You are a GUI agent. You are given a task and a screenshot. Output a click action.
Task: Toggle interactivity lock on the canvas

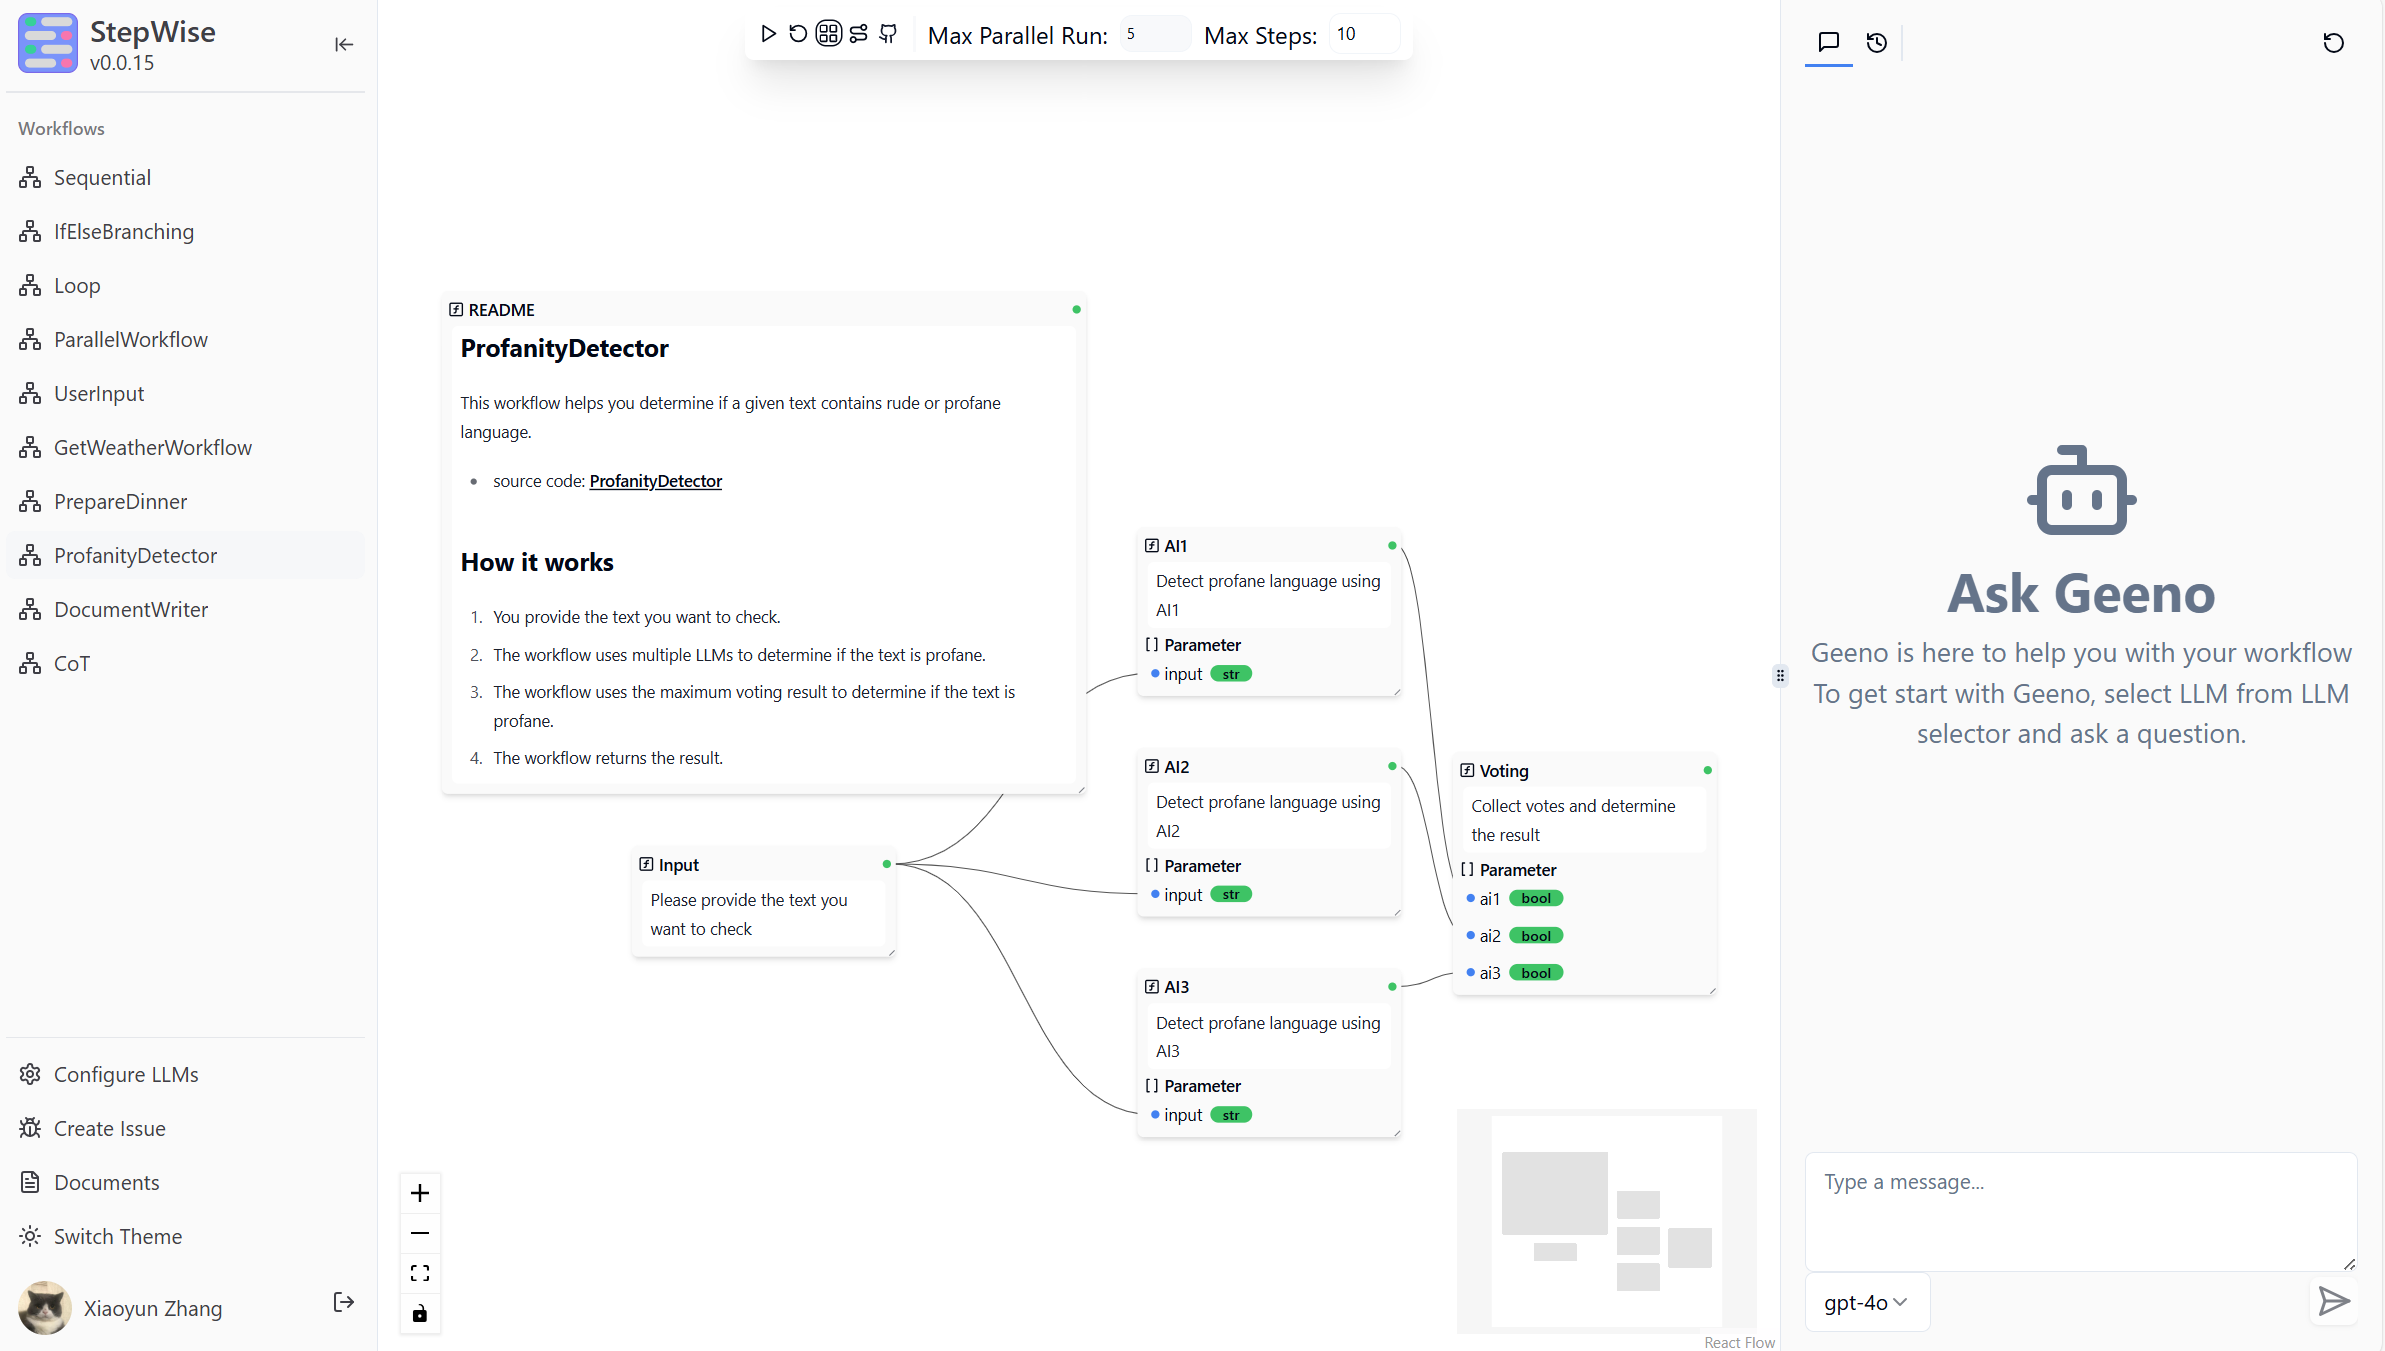click(x=420, y=1314)
